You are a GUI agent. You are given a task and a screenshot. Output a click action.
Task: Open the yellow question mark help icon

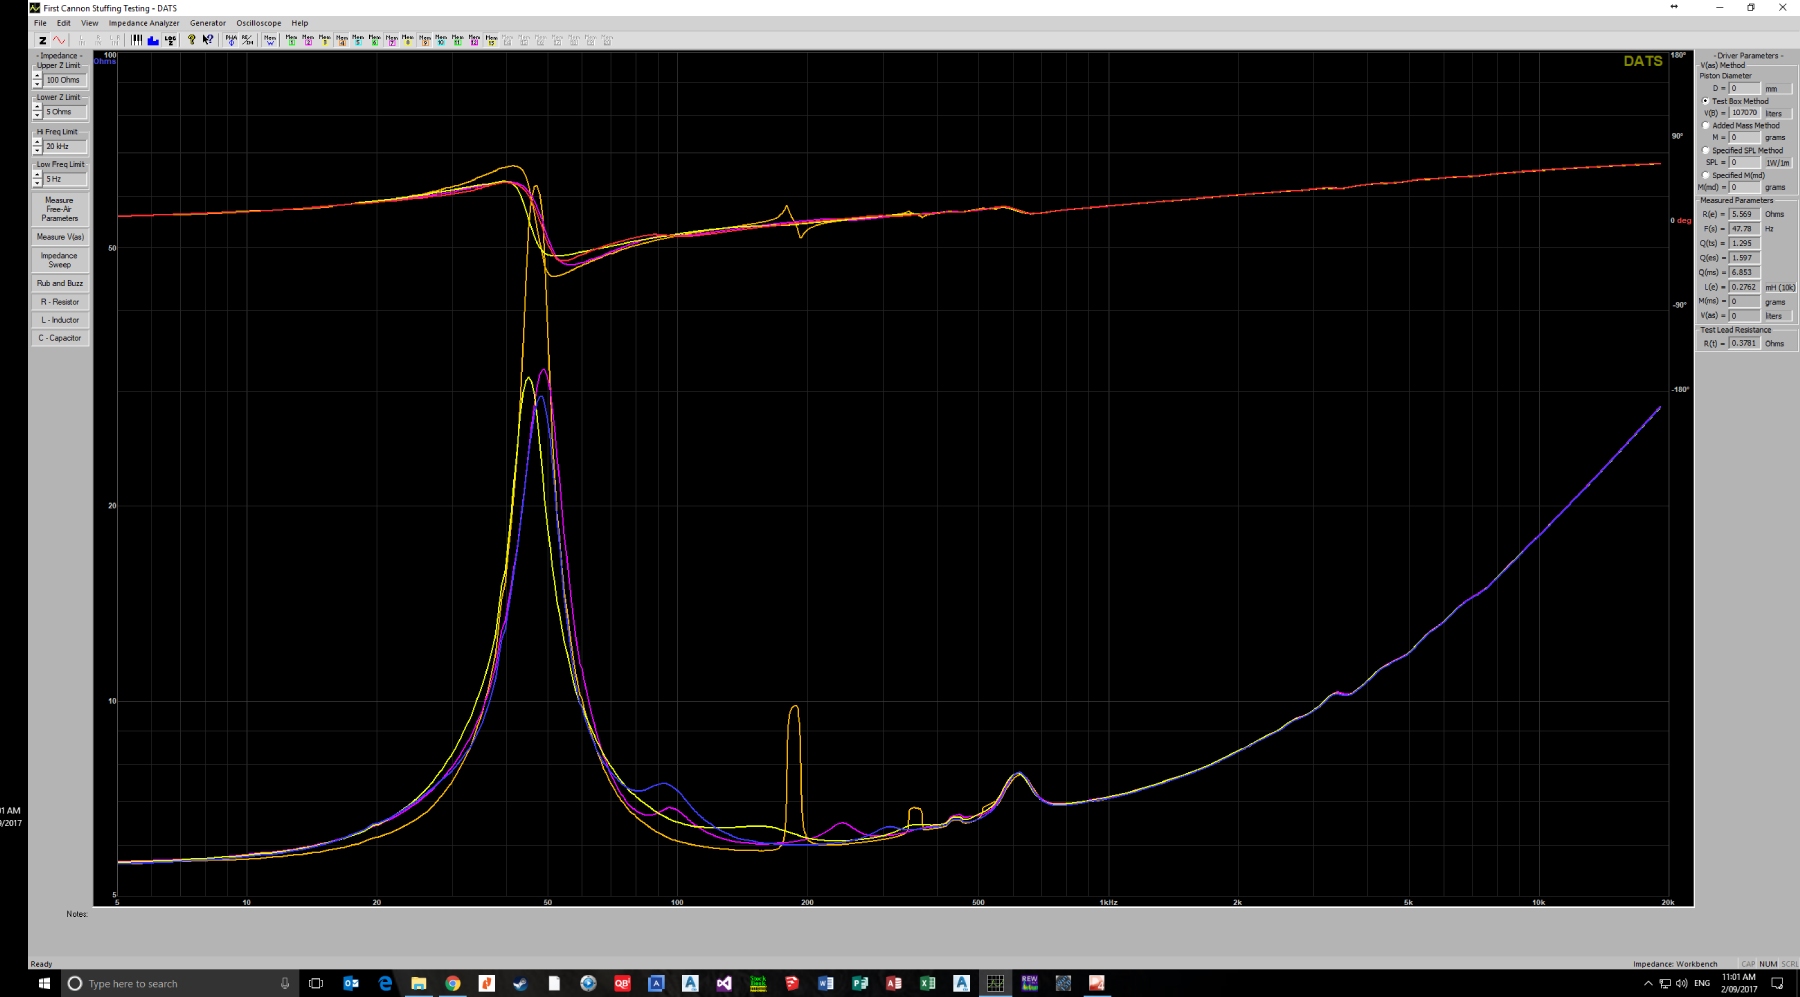tap(191, 40)
